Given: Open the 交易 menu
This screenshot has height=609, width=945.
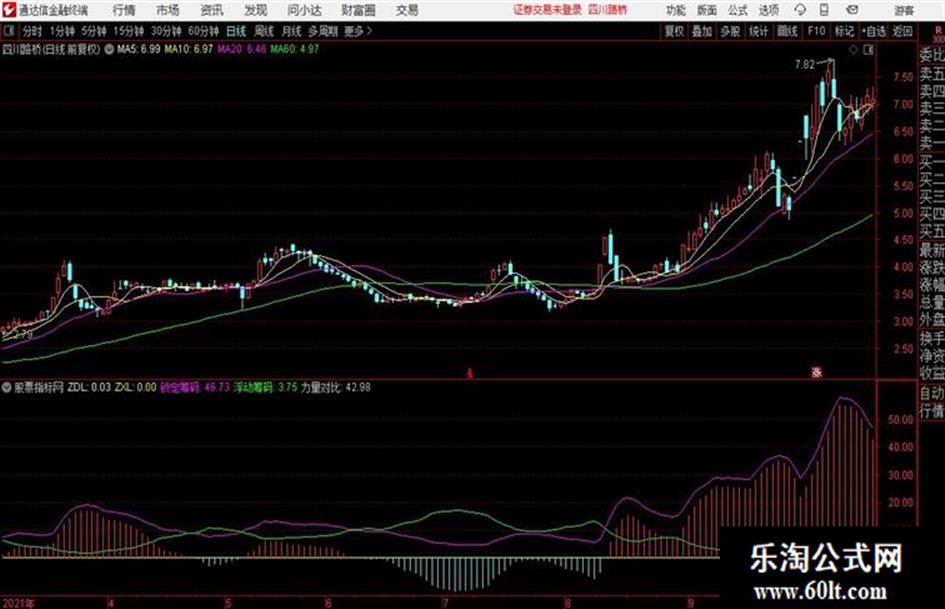Looking at the screenshot, I should point(407,10).
